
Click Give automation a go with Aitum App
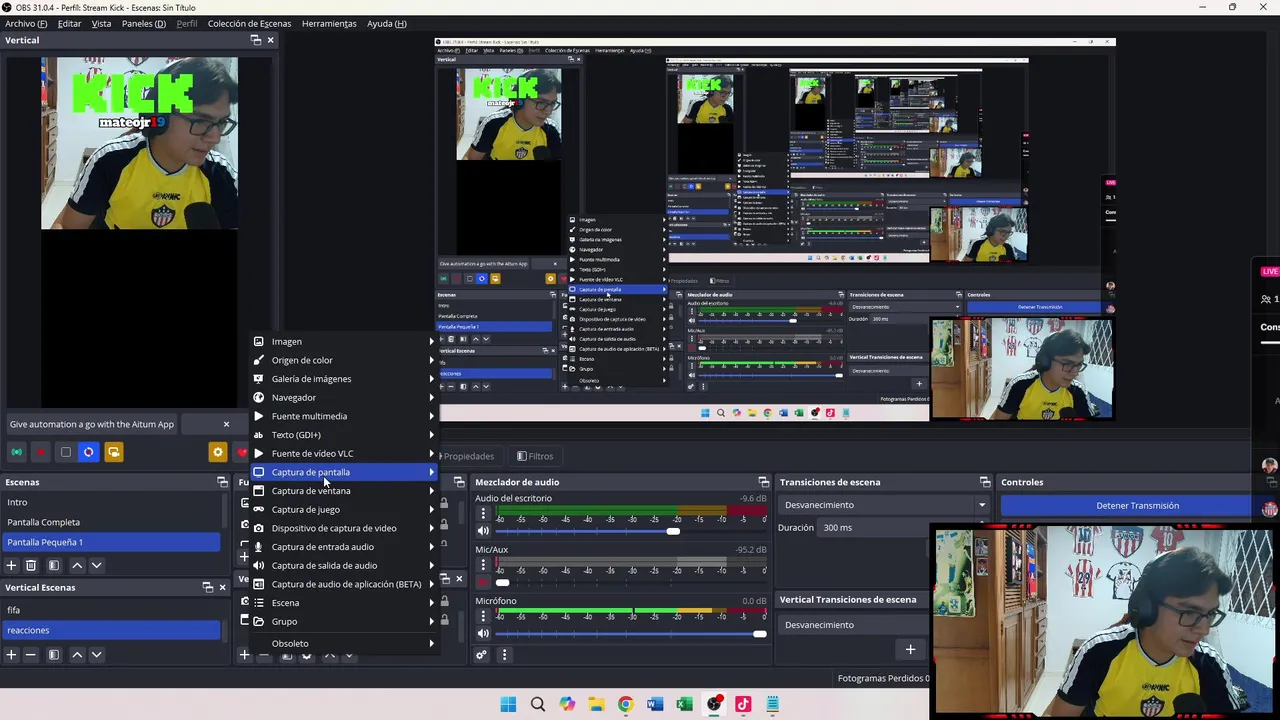(92, 424)
